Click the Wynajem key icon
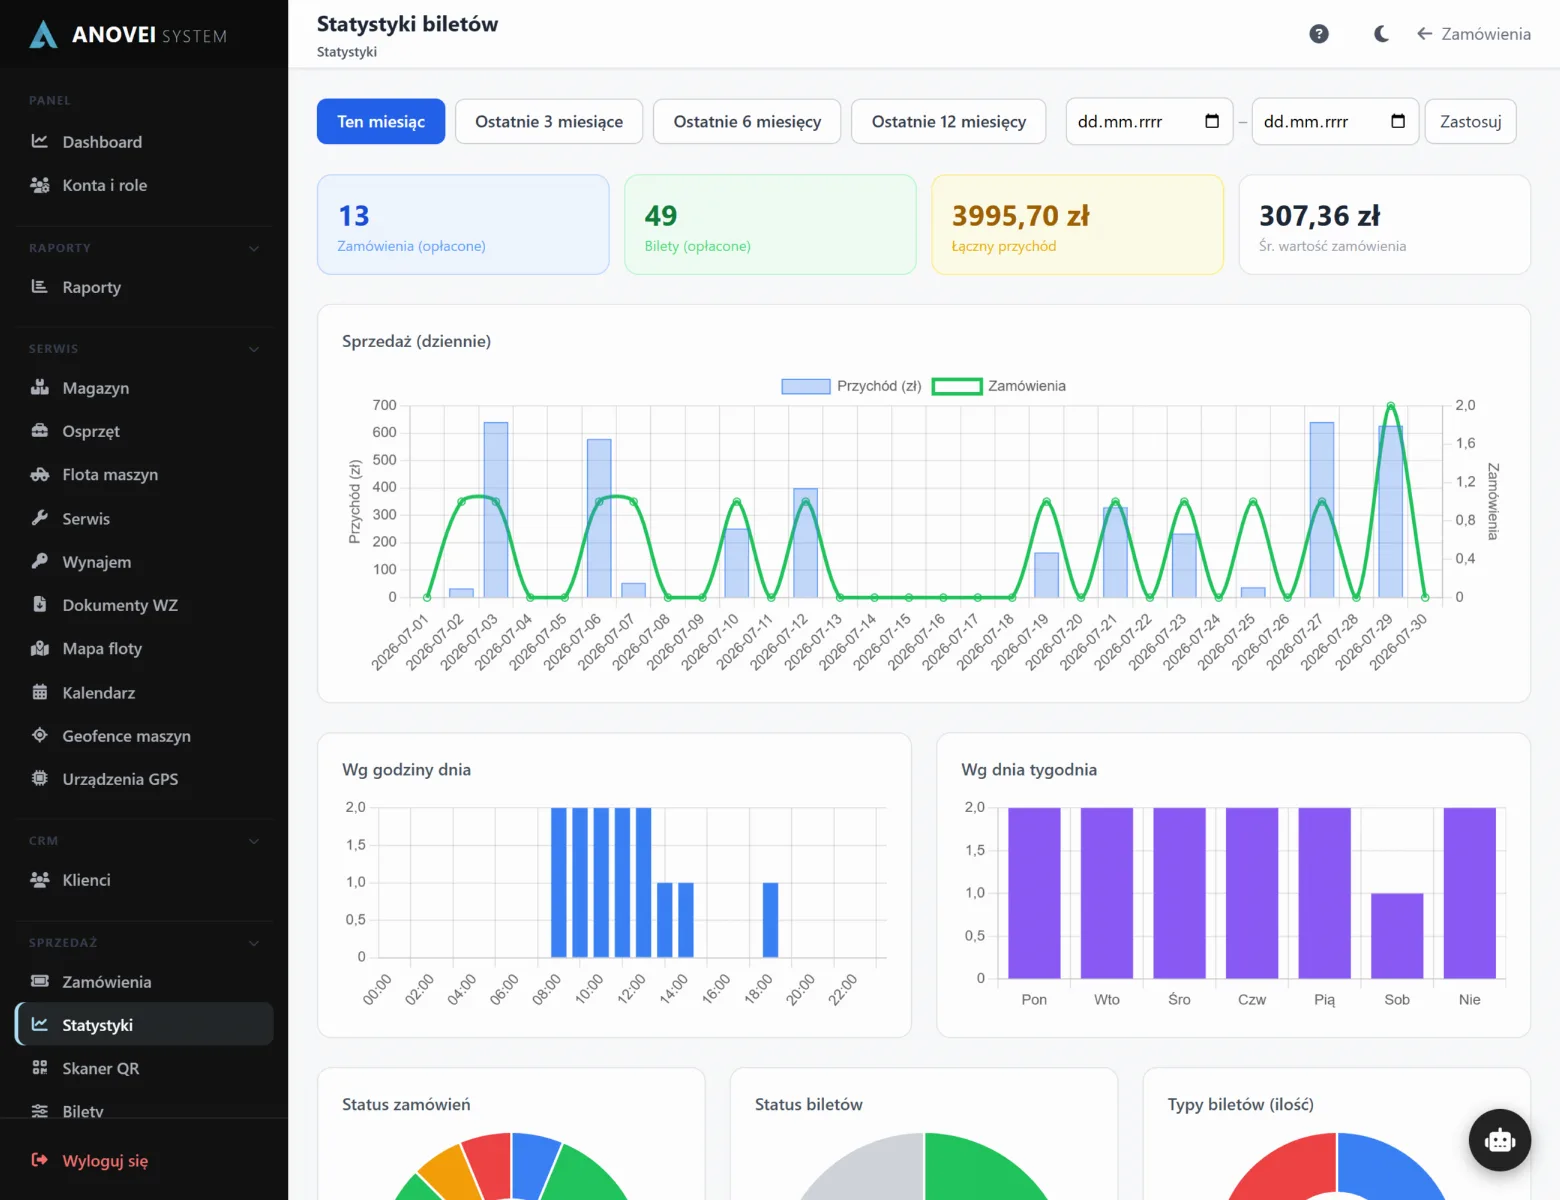The width and height of the screenshot is (1560, 1200). coord(40,561)
